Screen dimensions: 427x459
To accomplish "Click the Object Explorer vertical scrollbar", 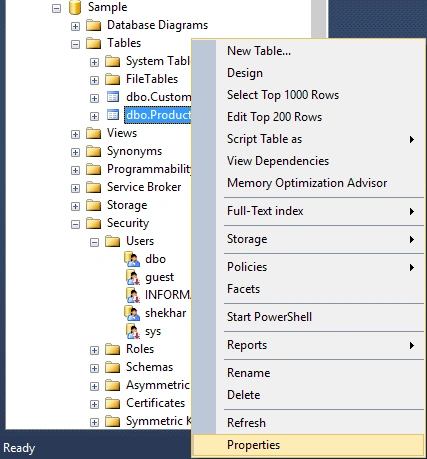I will (x=319, y=18).
